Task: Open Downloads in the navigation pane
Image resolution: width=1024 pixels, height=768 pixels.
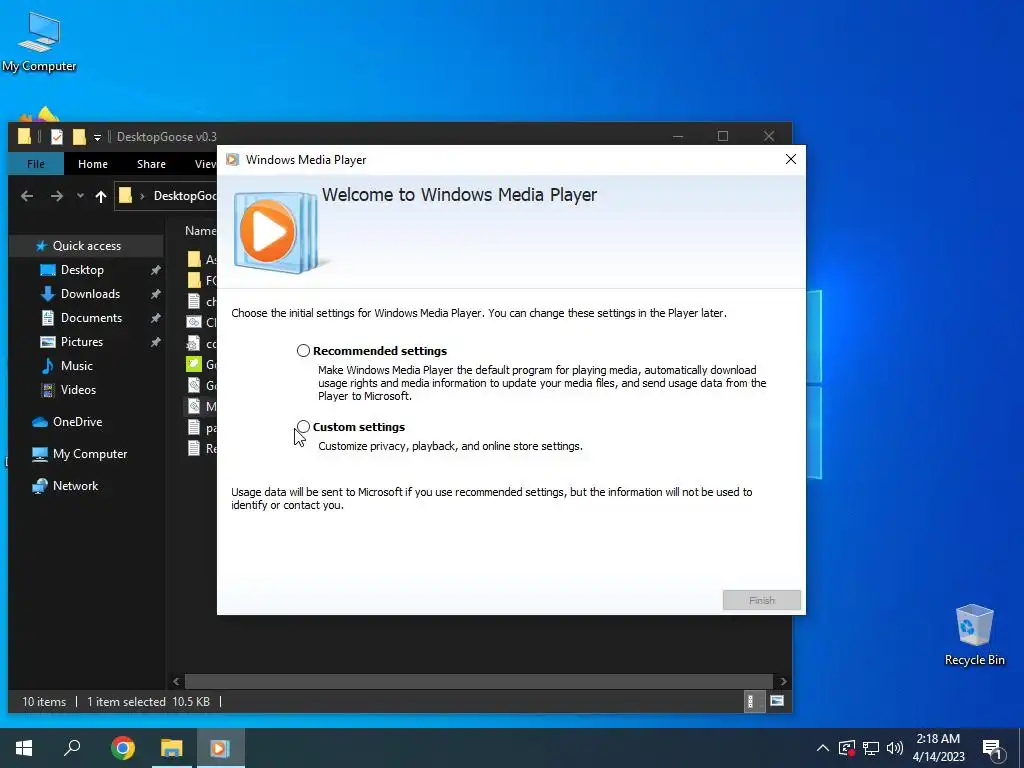Action: click(x=90, y=294)
